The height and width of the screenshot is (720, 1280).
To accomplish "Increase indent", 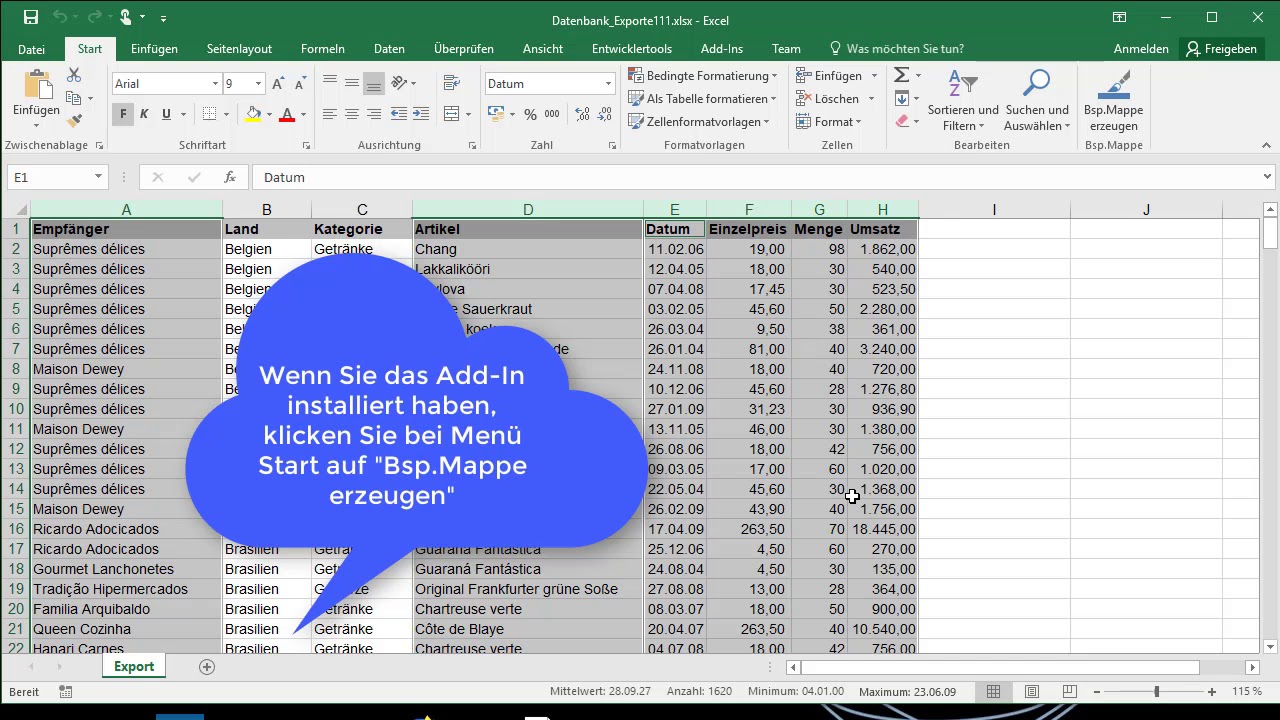I will pyautogui.click(x=421, y=114).
